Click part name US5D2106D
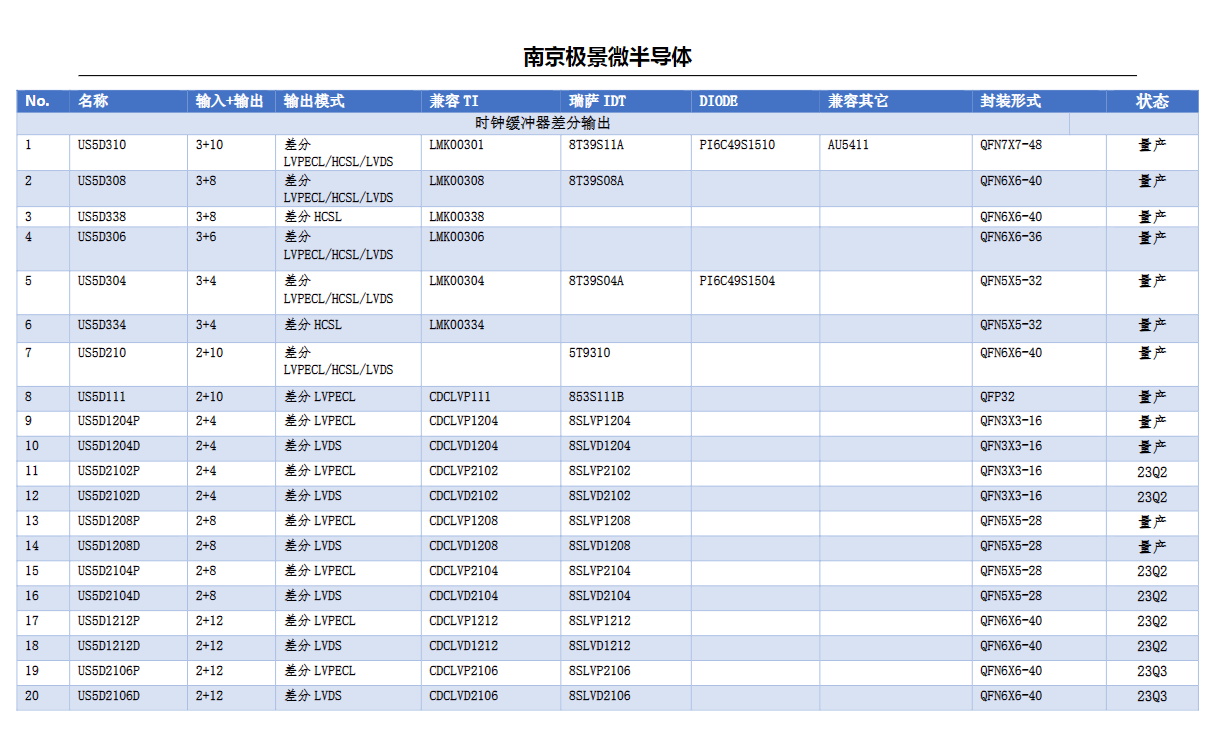Viewport: 1212px width, 733px height. 109,696
